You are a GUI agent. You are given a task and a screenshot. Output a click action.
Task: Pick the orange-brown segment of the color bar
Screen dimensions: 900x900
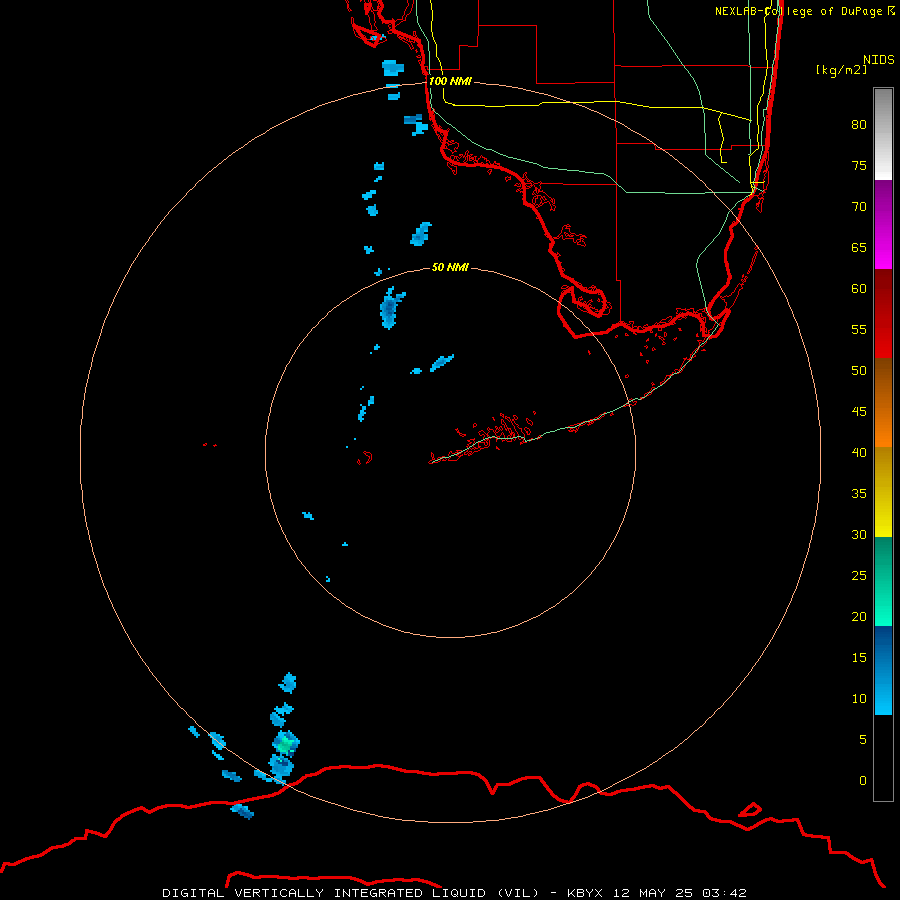click(883, 403)
